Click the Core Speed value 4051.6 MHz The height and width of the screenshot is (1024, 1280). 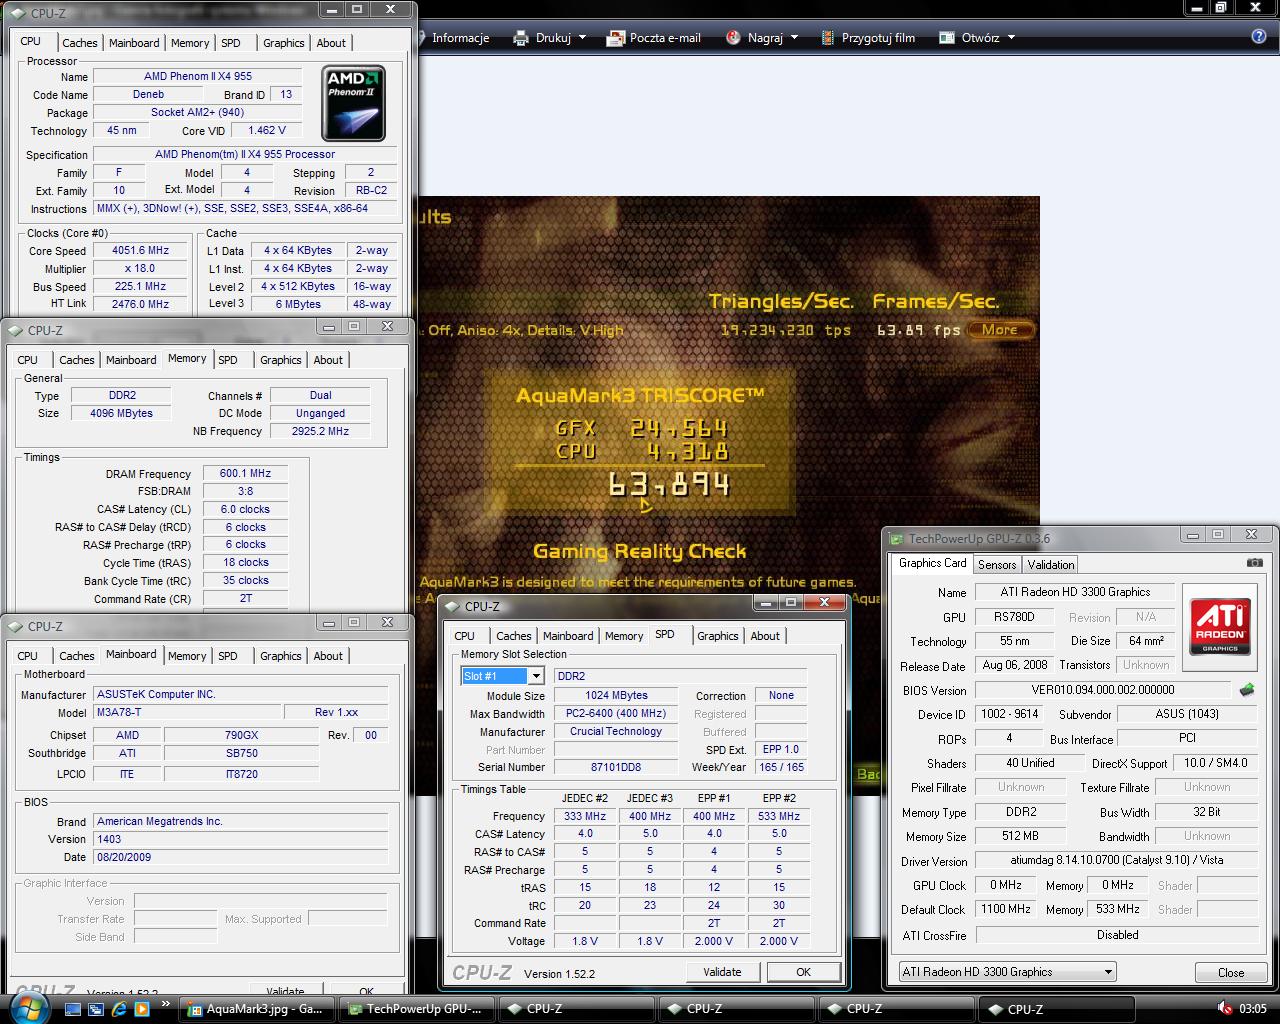point(141,251)
